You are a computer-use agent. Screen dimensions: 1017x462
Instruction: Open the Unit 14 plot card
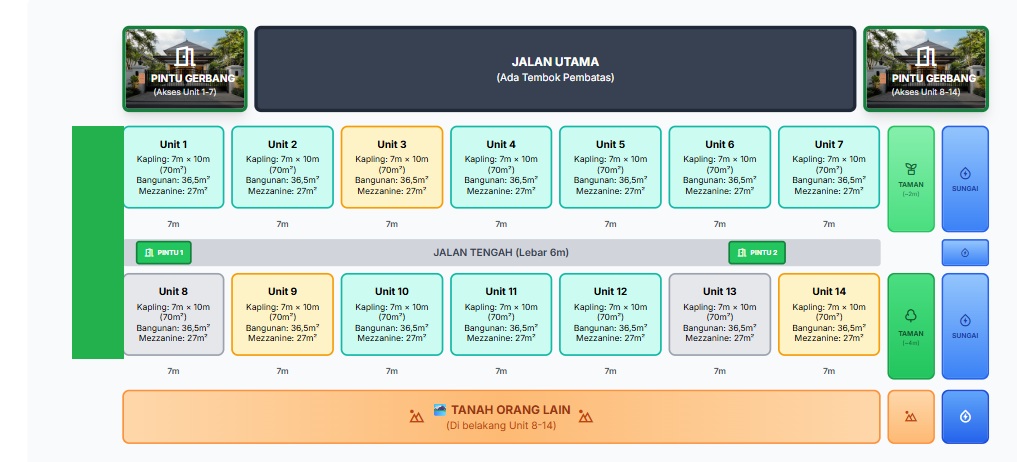828,314
